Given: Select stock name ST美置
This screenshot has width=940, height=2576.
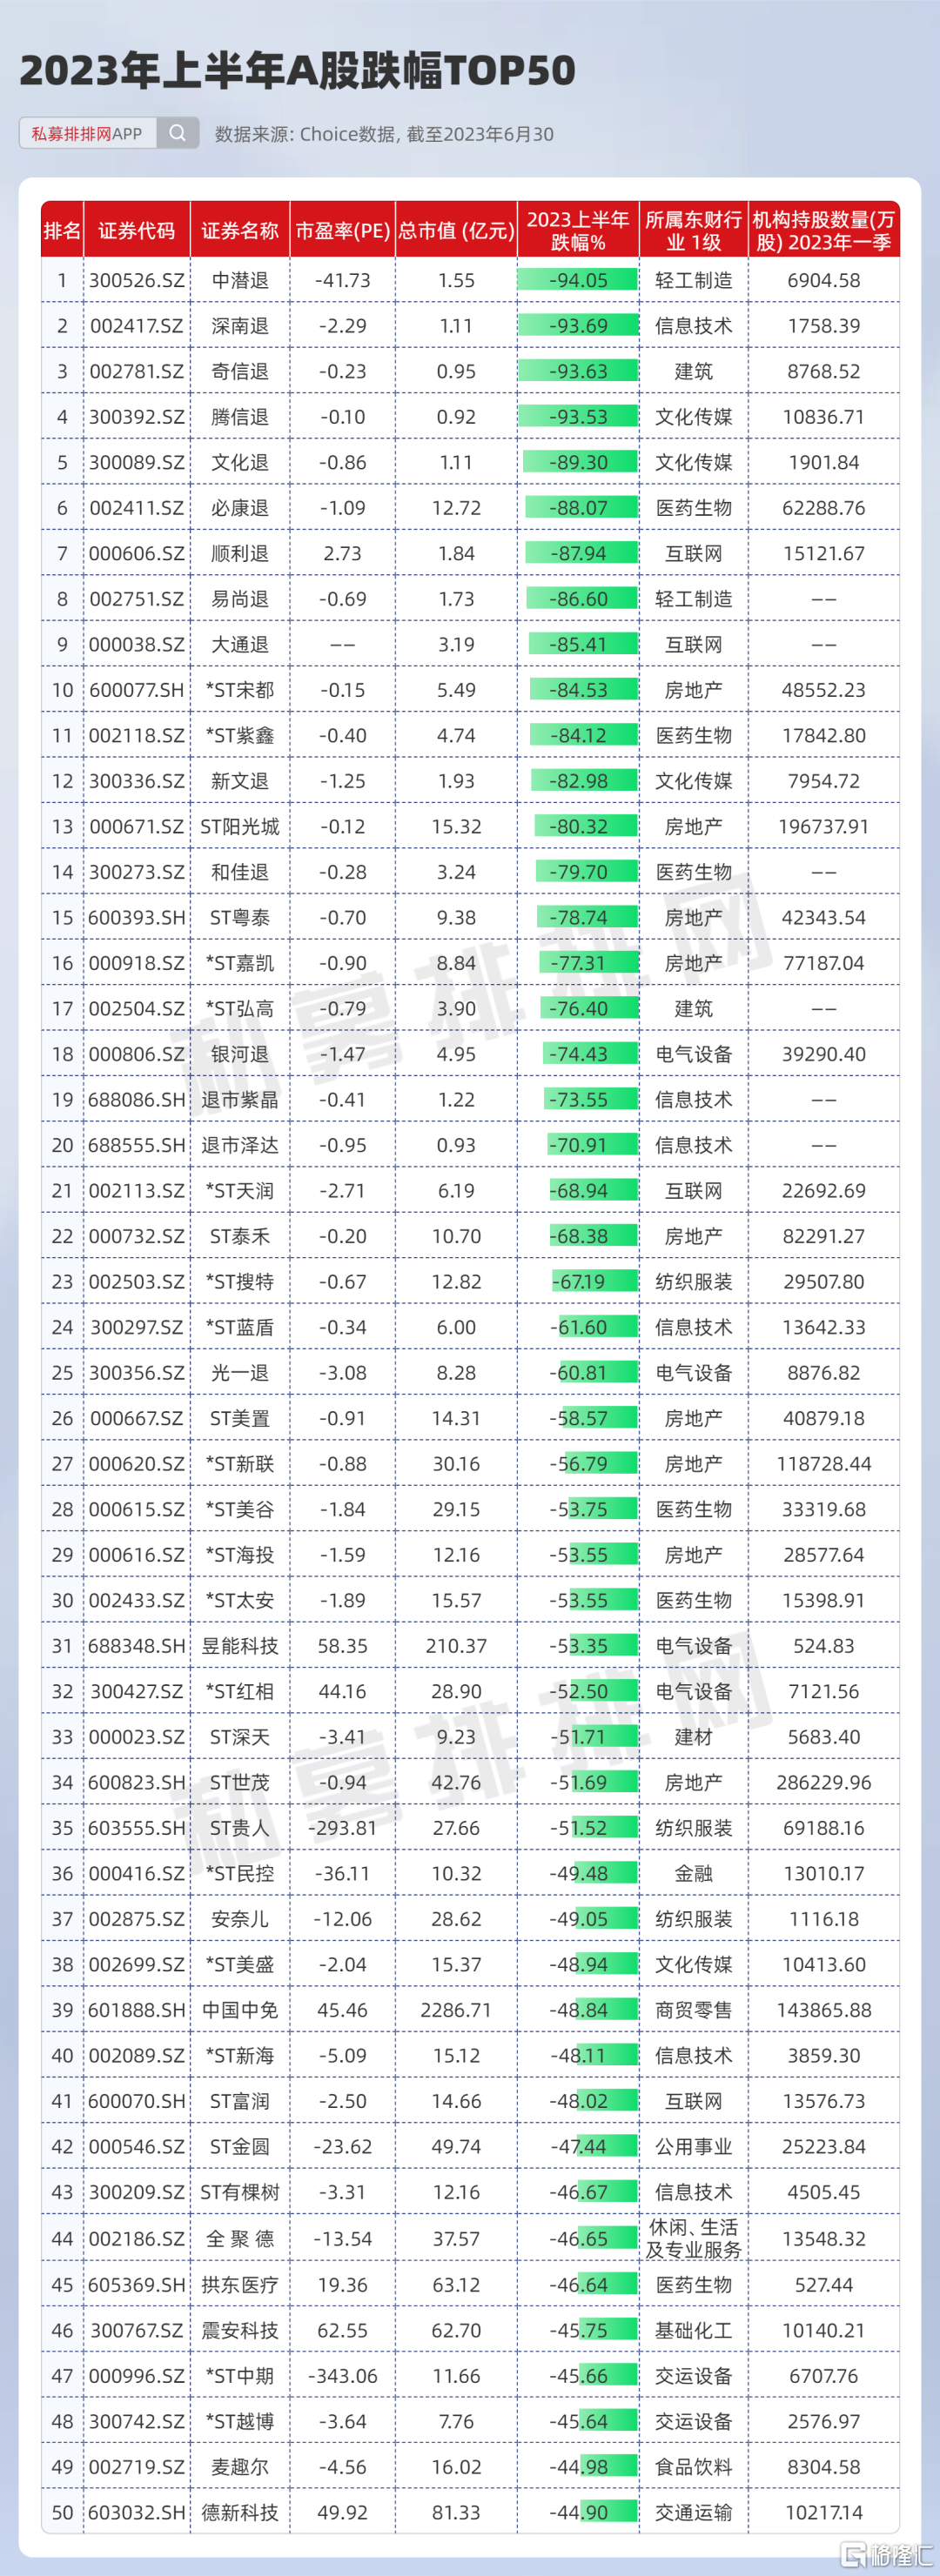Looking at the screenshot, I should click(240, 1417).
